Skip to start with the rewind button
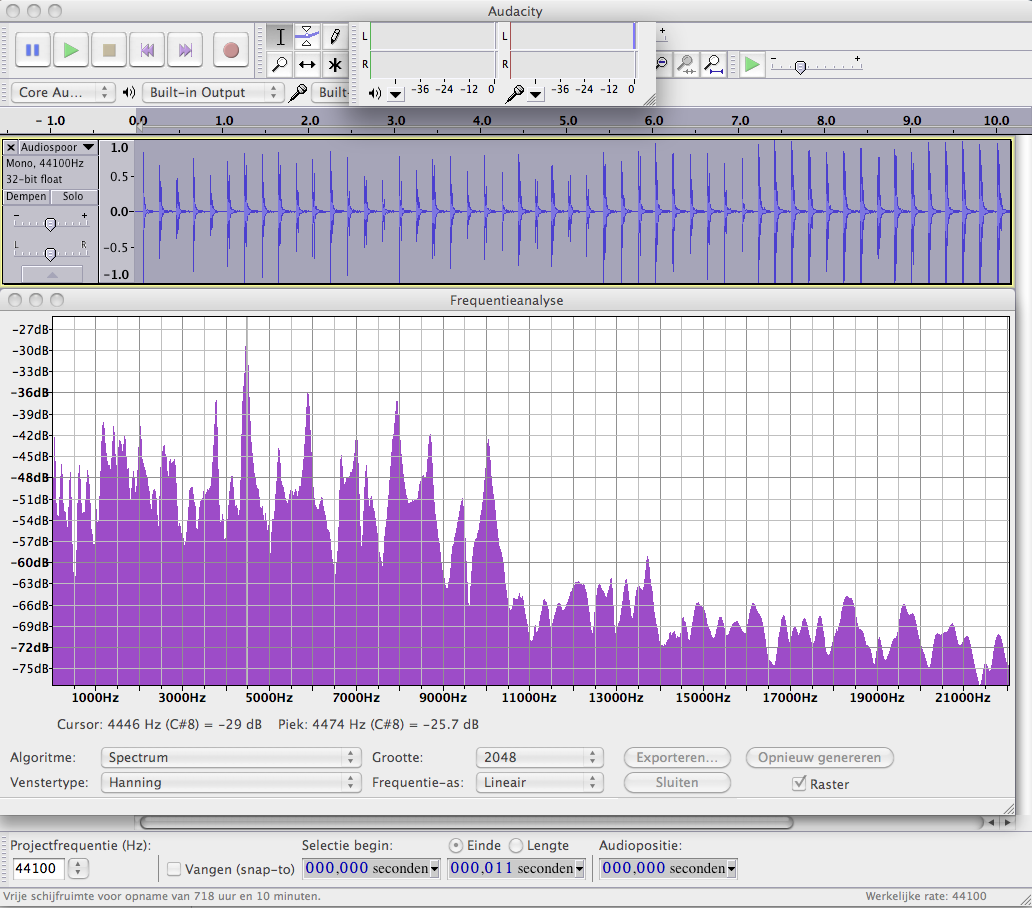The width and height of the screenshot is (1032, 908). pos(147,49)
